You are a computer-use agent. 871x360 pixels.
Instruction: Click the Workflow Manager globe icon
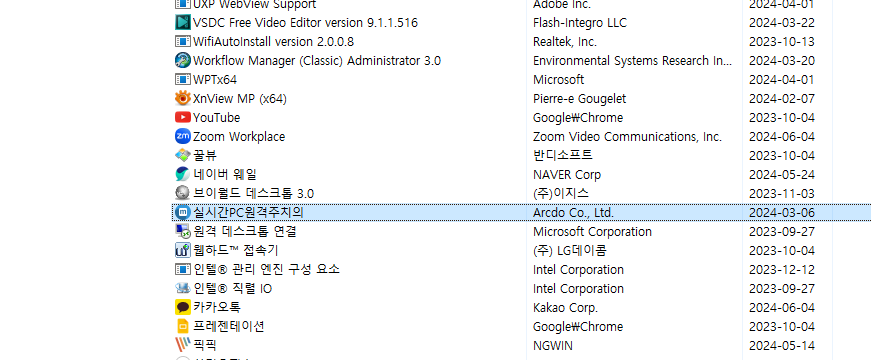182,61
